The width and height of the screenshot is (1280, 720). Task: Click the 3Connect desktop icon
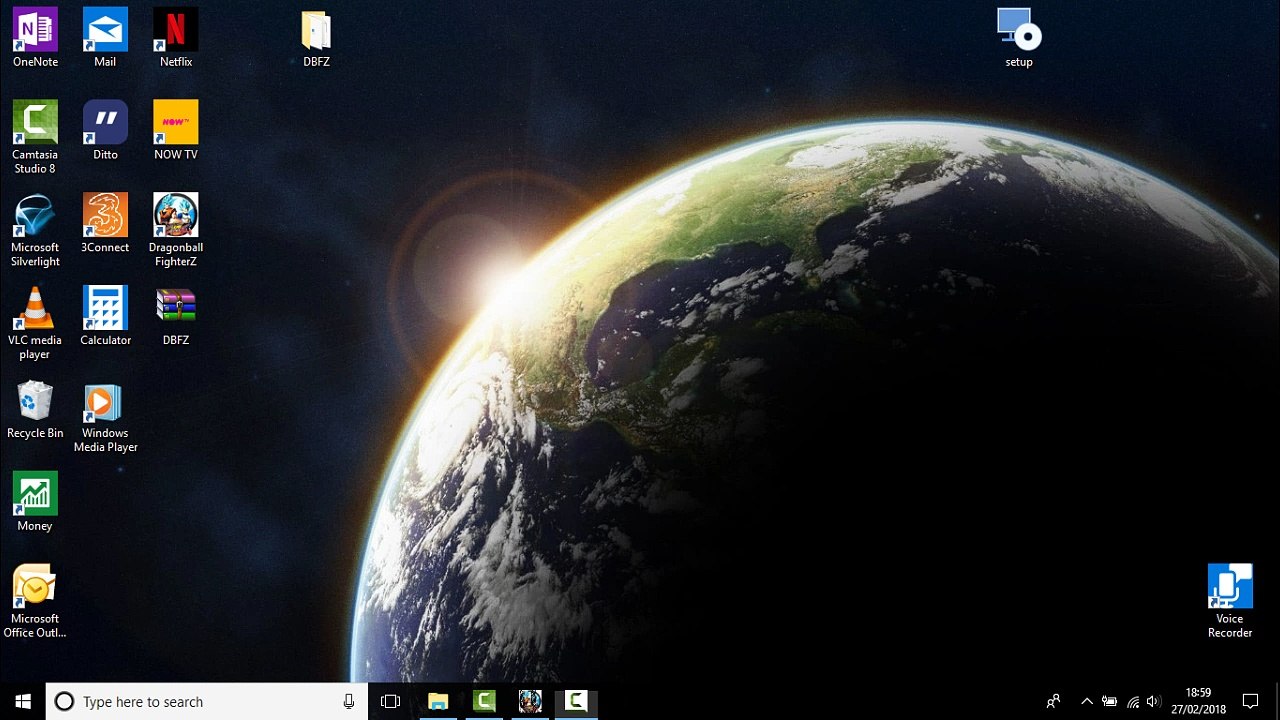point(105,224)
